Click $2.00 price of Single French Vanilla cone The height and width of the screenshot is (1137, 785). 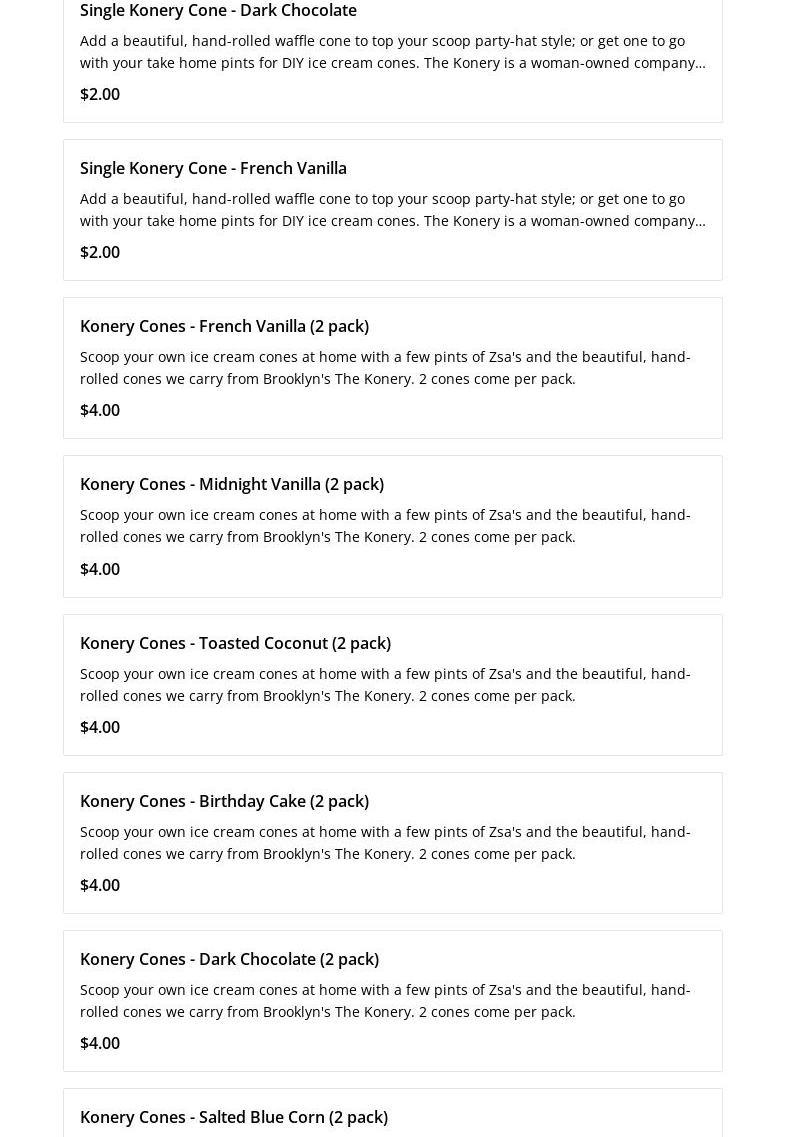coord(100,252)
